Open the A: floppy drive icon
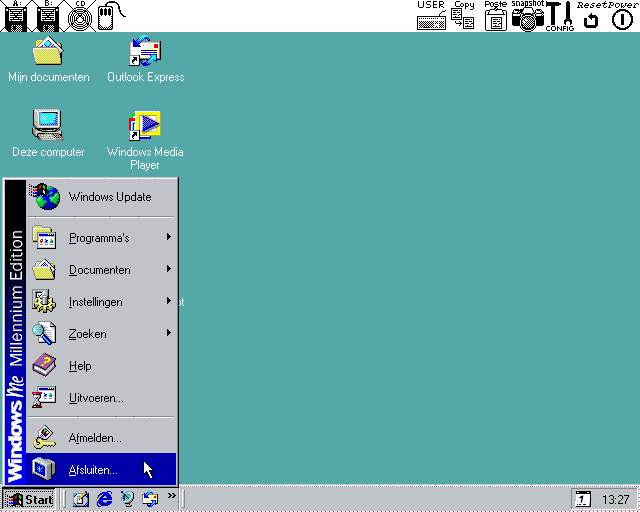This screenshot has width=640, height=512. (x=16, y=16)
